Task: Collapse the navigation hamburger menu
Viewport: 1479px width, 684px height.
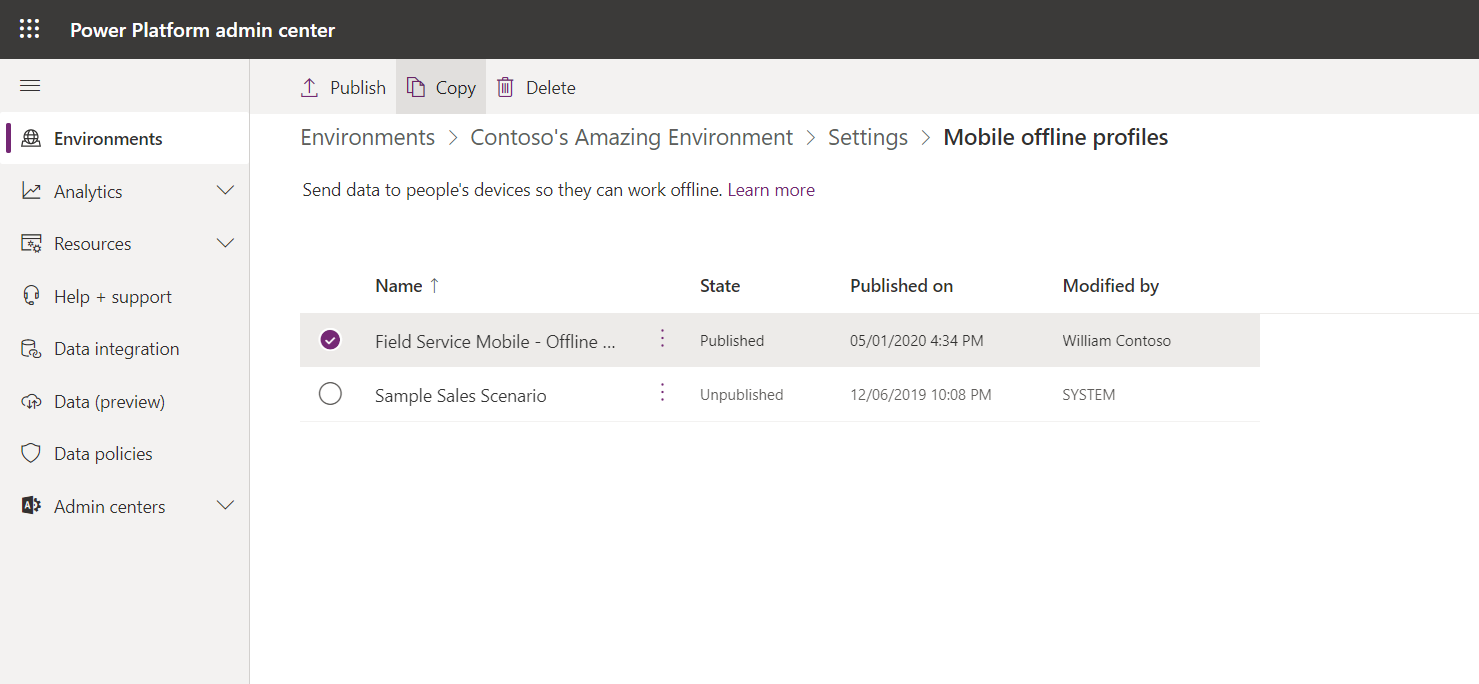Action: point(30,86)
